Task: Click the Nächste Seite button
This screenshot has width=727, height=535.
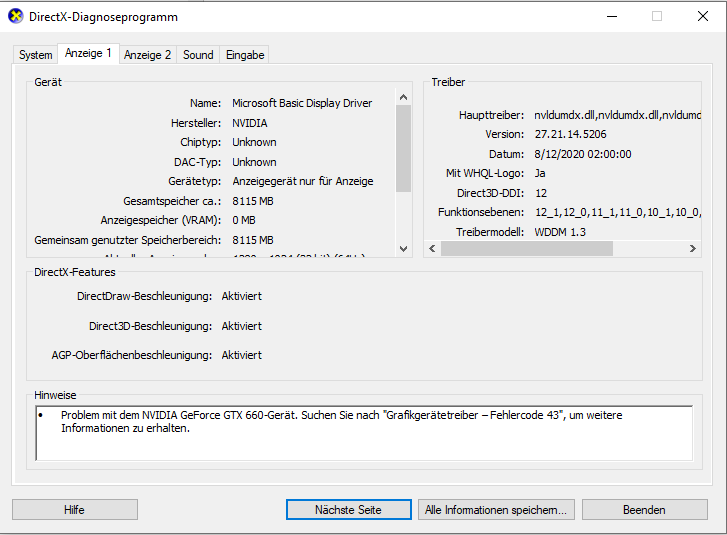Action: pos(349,510)
